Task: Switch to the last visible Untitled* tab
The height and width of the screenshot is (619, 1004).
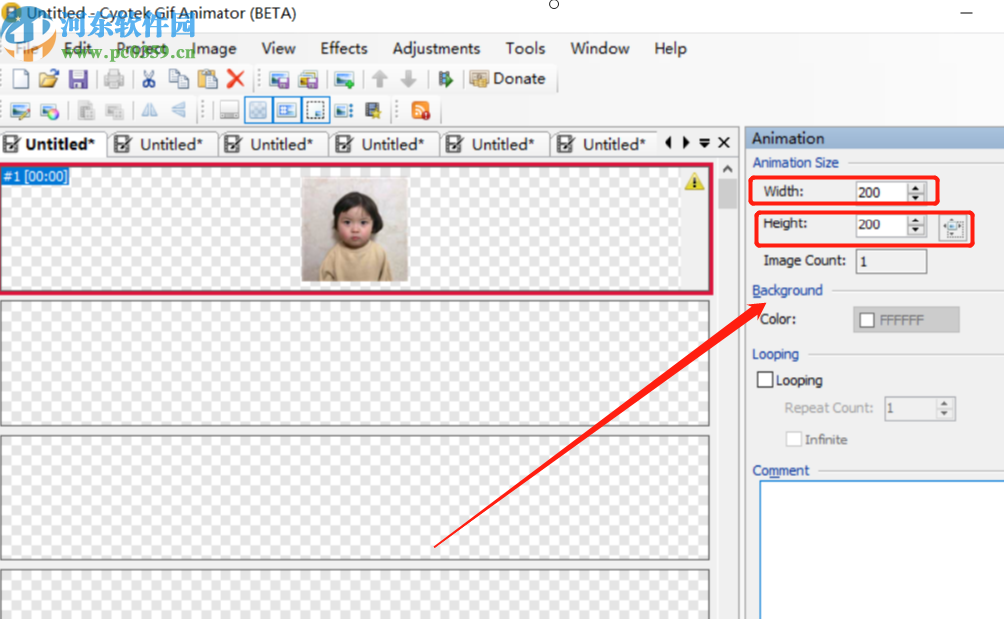Action: tap(604, 144)
